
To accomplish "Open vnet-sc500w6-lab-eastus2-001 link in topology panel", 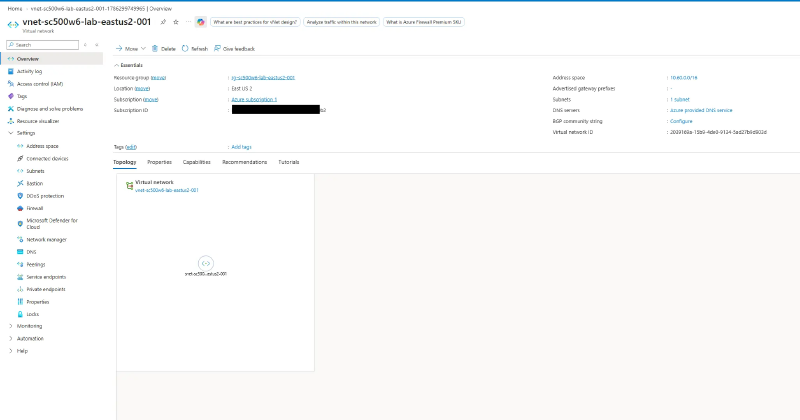I will (x=167, y=190).
